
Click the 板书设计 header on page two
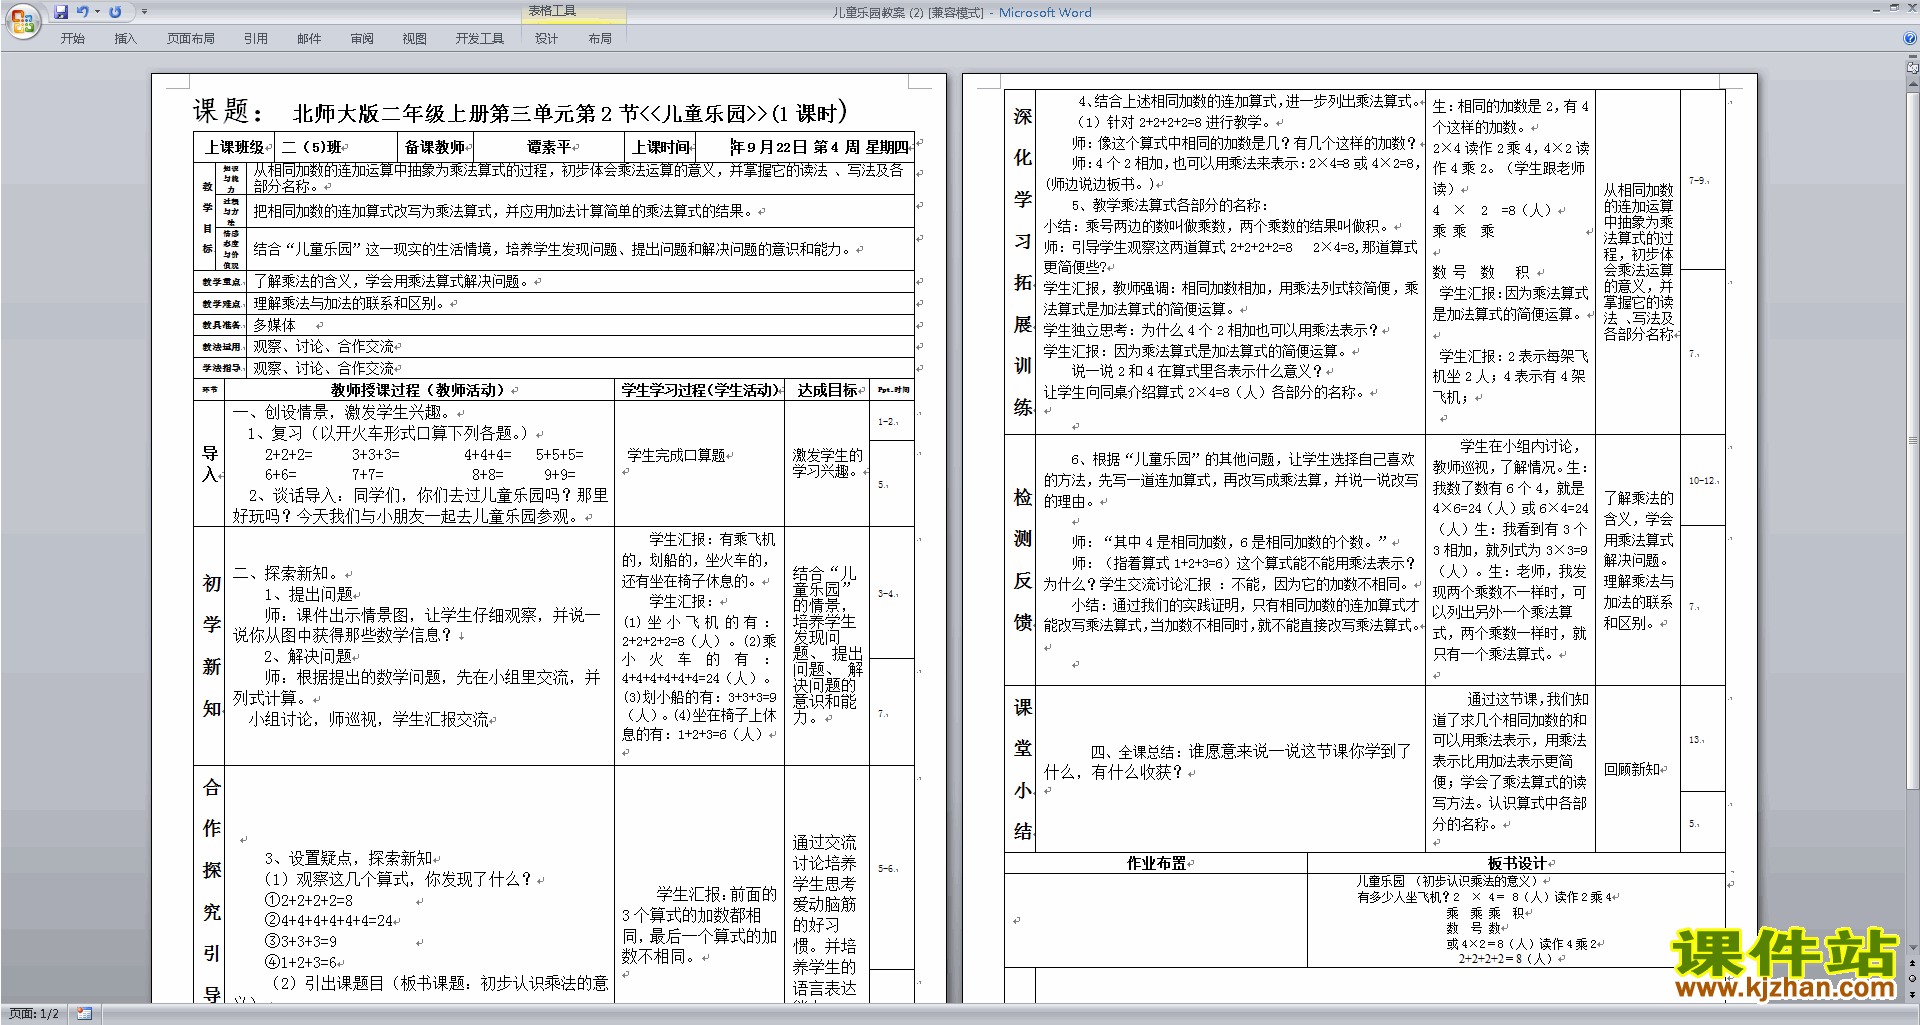coord(1517,863)
